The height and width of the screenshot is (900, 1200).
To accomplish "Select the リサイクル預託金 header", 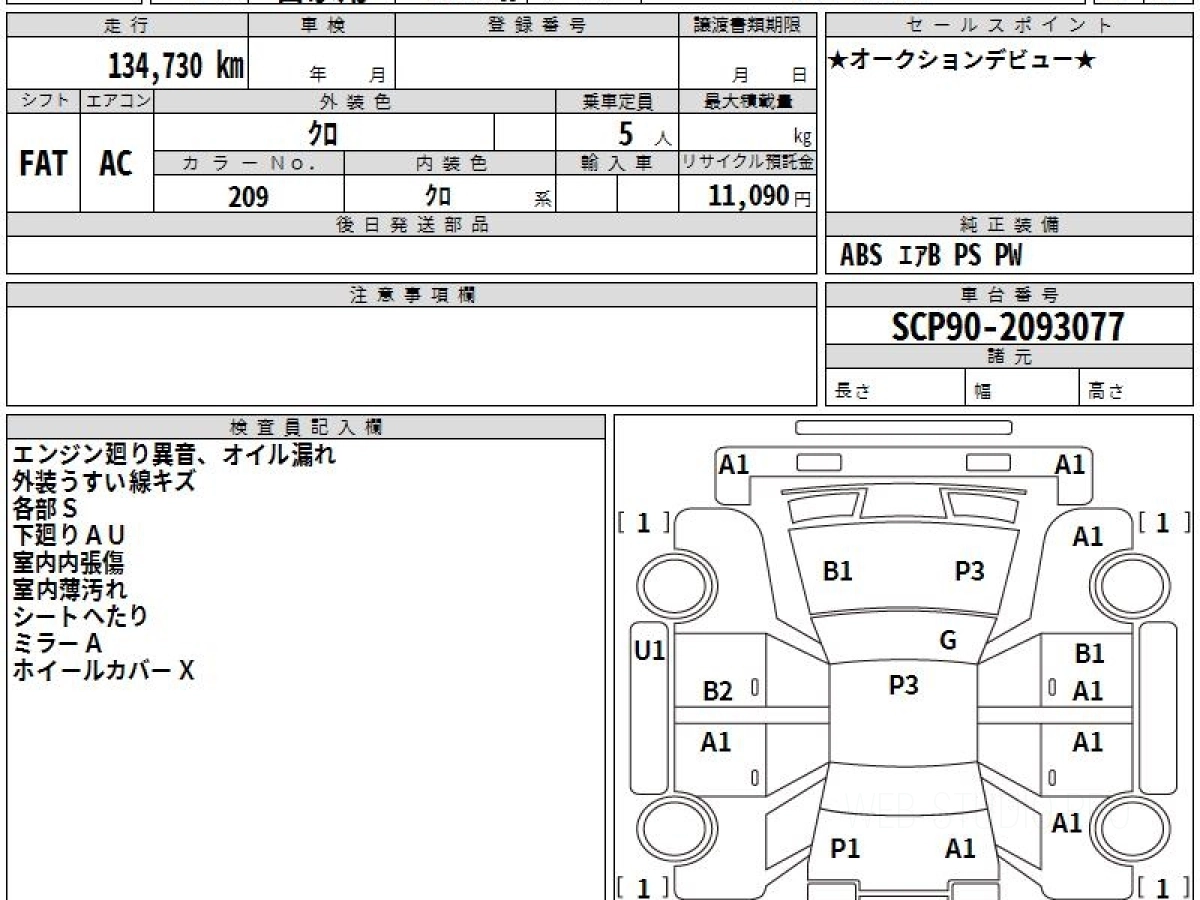I will (747, 164).
